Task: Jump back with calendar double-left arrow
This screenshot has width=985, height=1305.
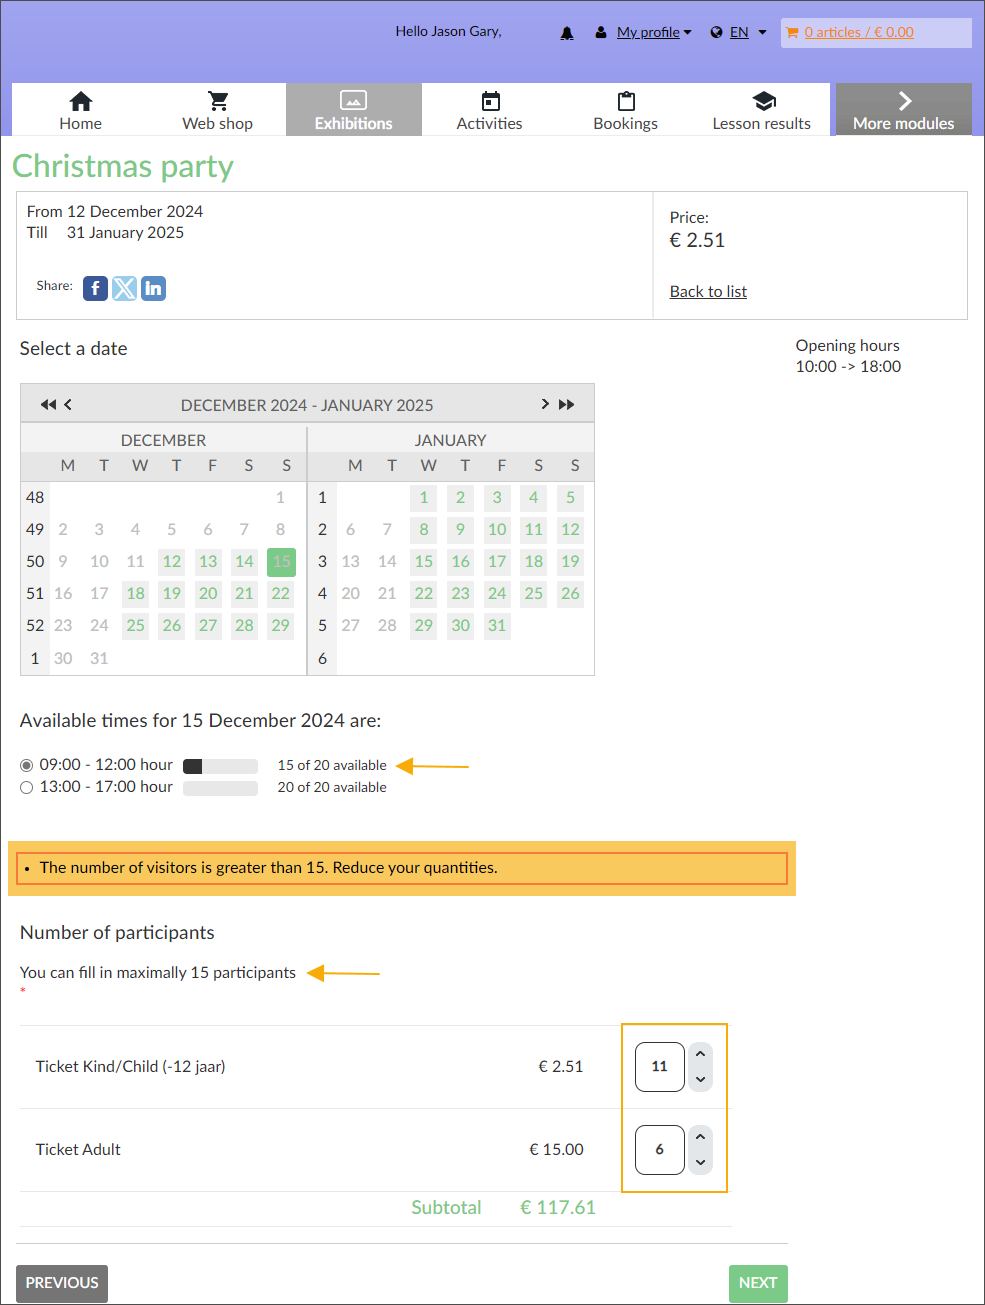Action: point(47,405)
